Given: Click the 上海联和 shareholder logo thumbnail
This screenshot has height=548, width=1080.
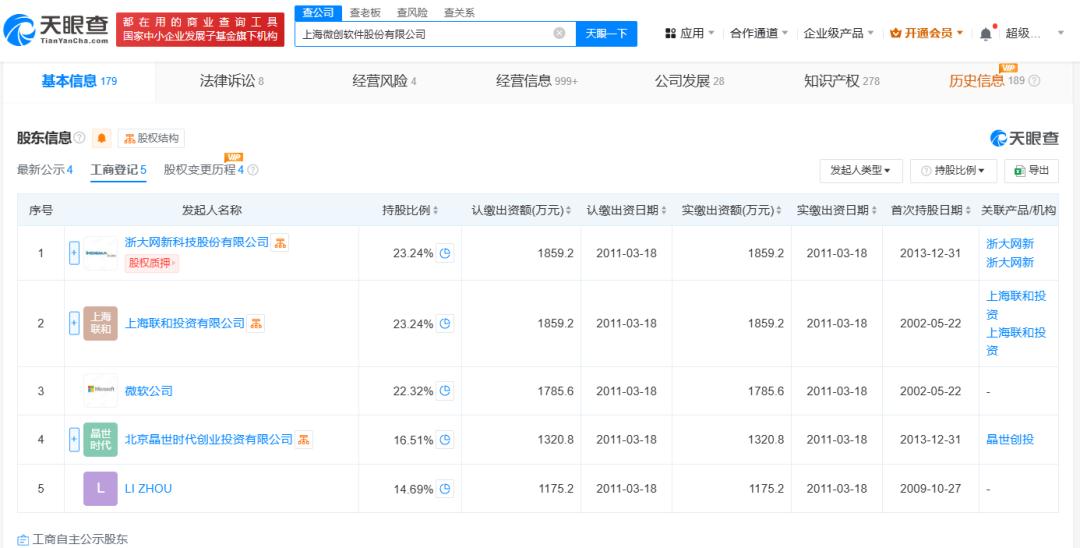Looking at the screenshot, I should click(100, 323).
